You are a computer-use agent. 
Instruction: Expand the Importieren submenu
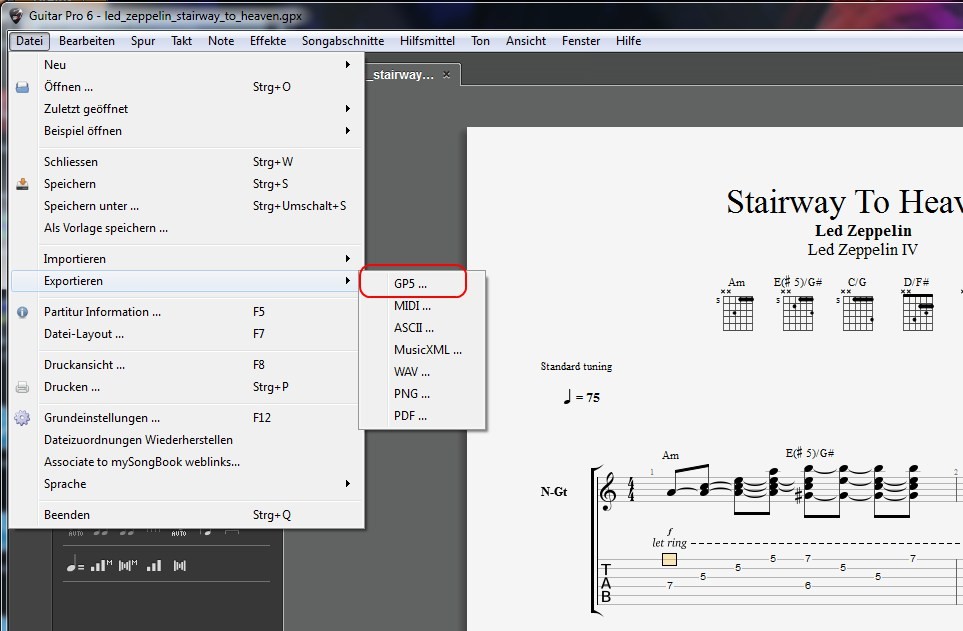(184, 259)
